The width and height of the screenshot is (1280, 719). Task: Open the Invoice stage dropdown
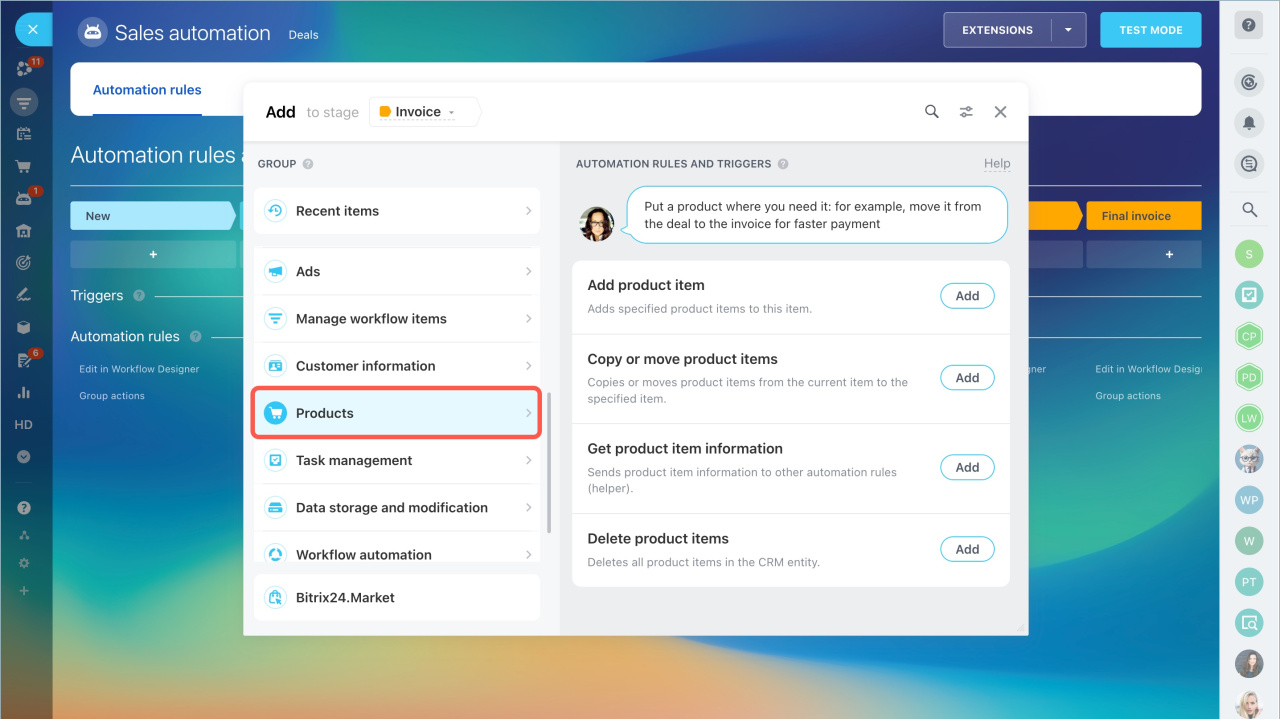[x=424, y=112]
